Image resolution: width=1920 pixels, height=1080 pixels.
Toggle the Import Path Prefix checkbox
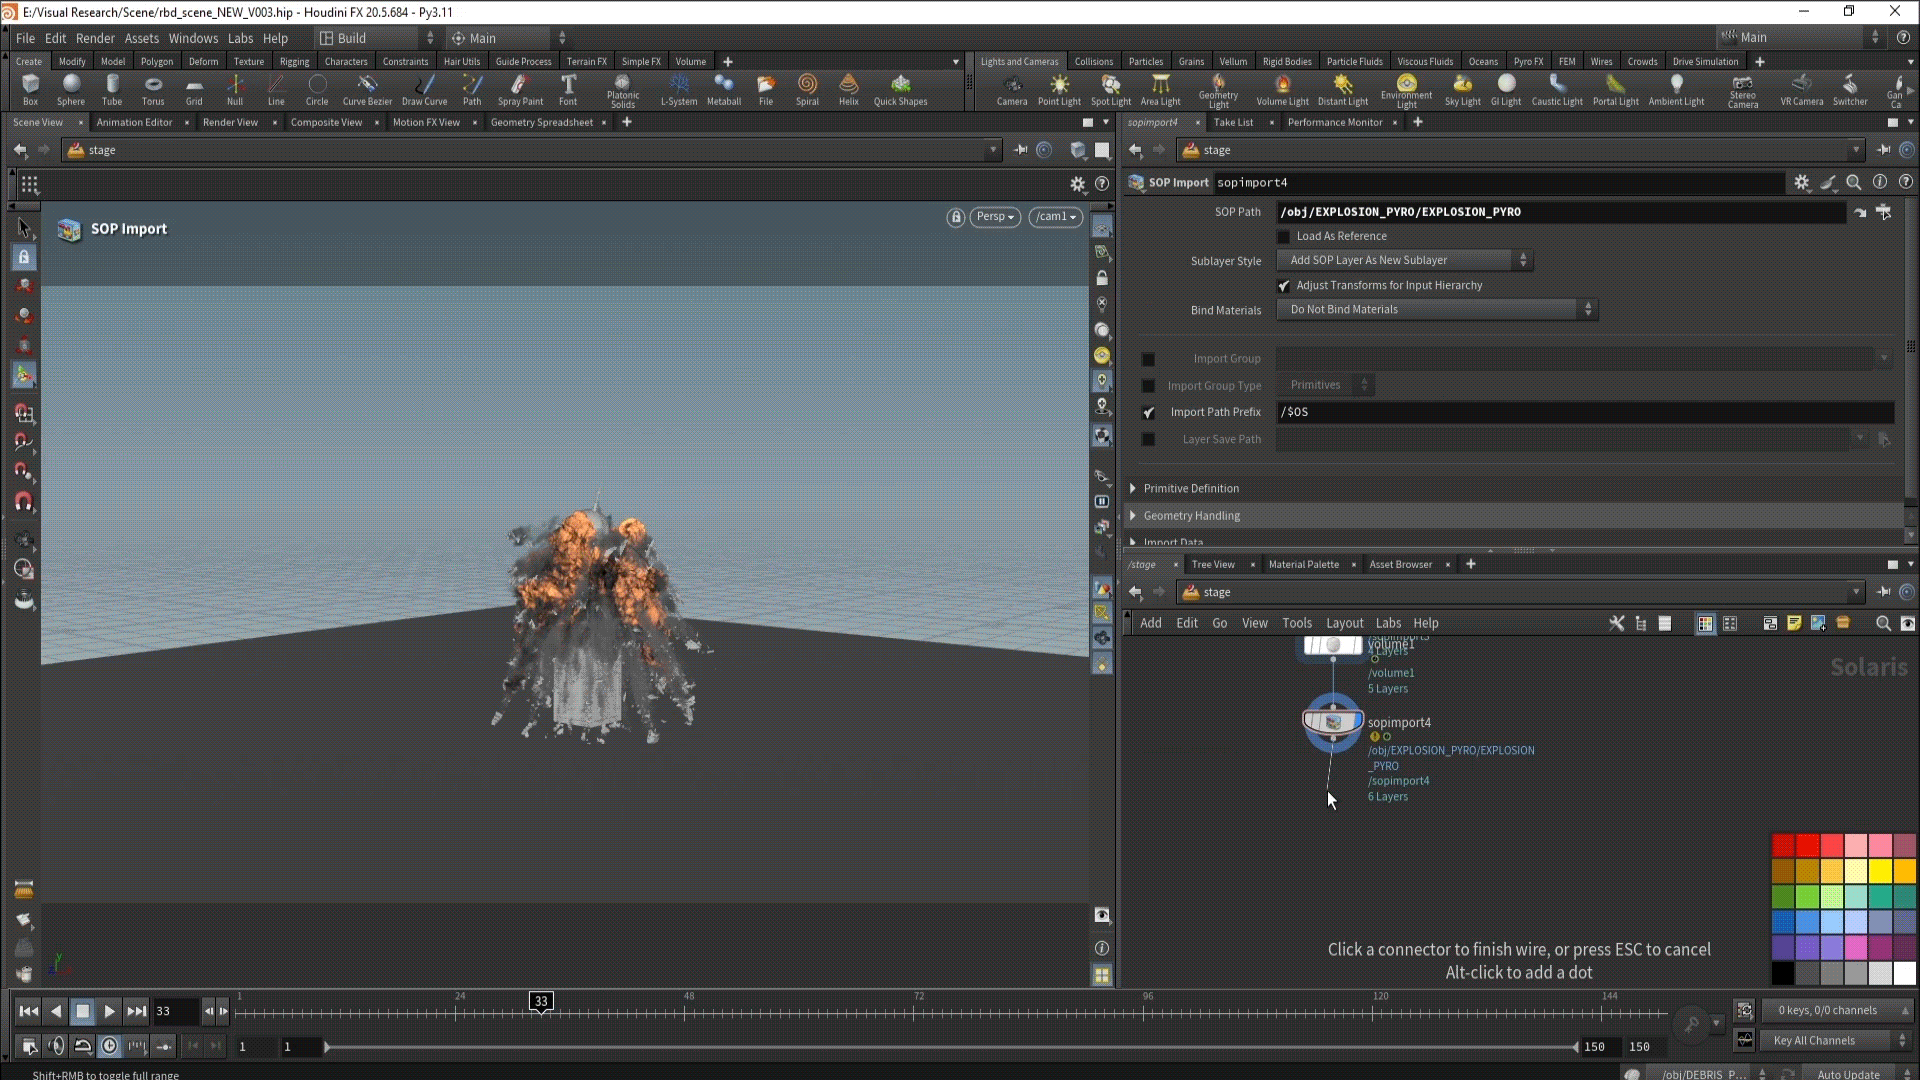[x=1148, y=412]
